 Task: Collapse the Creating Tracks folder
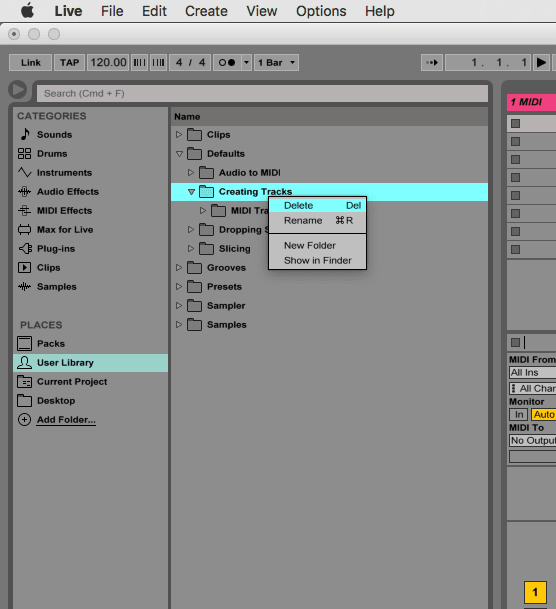pyautogui.click(x=191, y=192)
